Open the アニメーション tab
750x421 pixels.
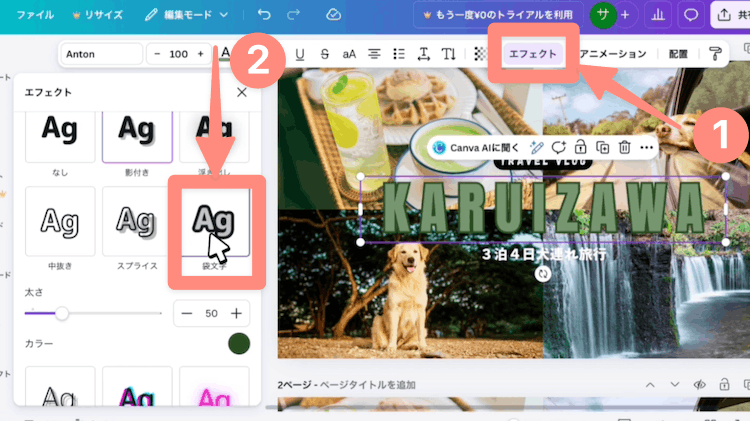613,54
